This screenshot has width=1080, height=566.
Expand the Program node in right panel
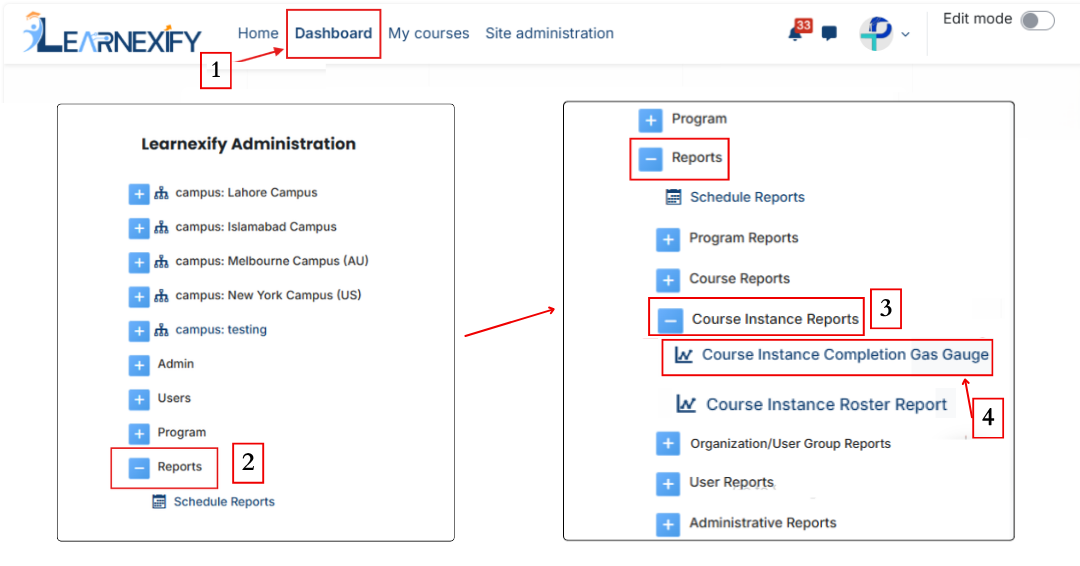(x=650, y=120)
